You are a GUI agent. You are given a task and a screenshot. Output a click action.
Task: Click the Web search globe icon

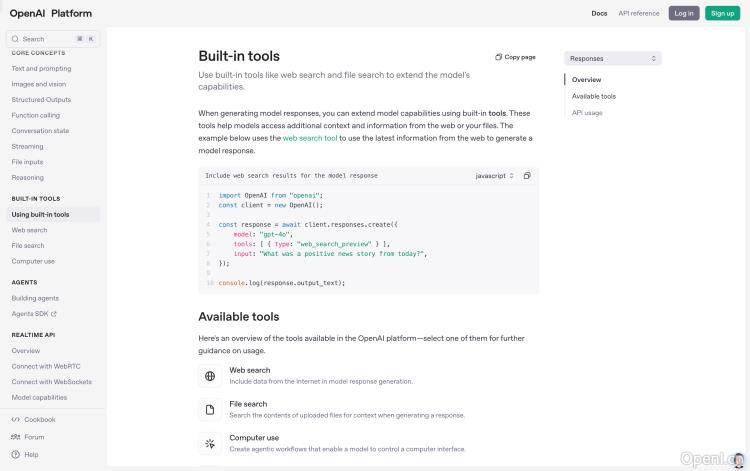click(210, 376)
